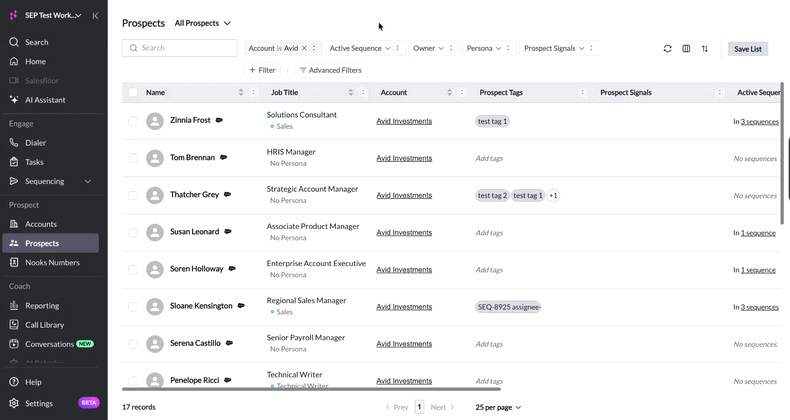Click the sort order arrows icon
790x420 pixels.
pos(705,49)
